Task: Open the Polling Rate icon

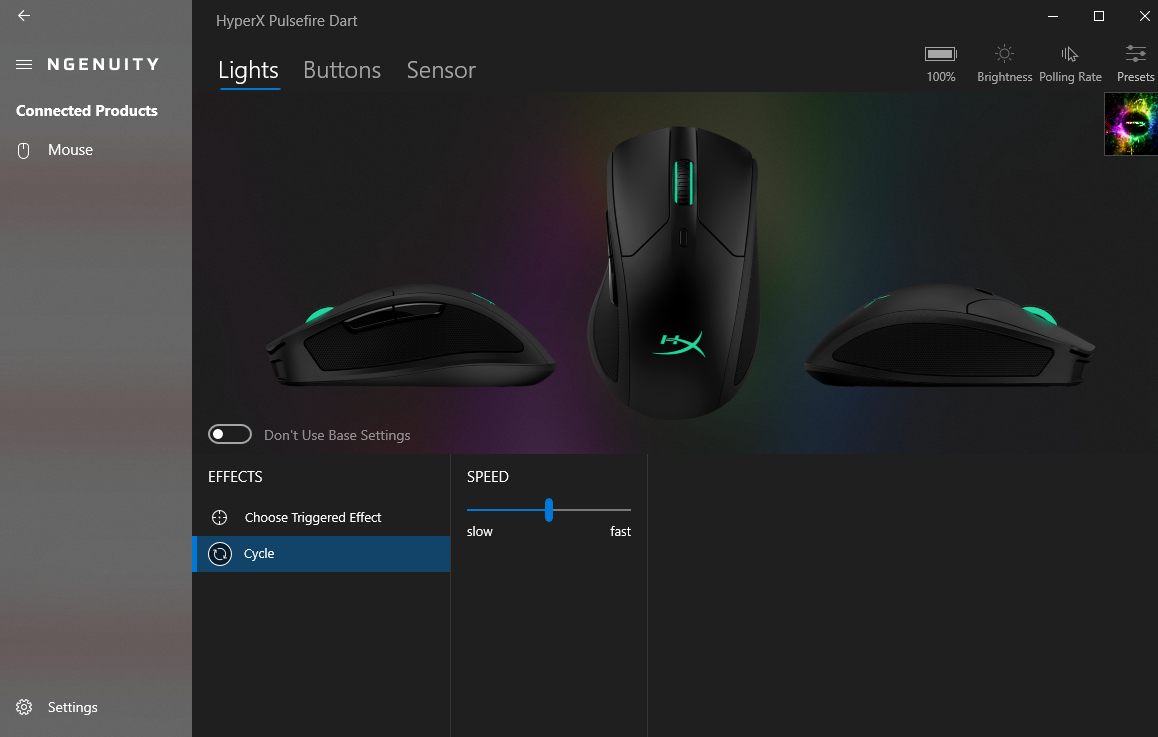Action: coord(1069,54)
